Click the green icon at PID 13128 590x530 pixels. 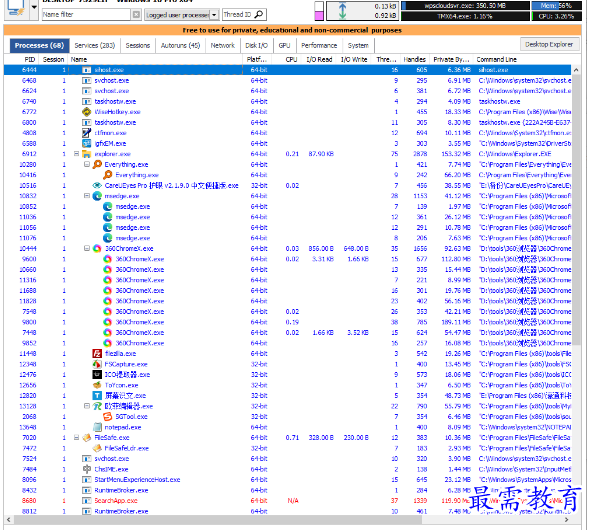coord(97,406)
